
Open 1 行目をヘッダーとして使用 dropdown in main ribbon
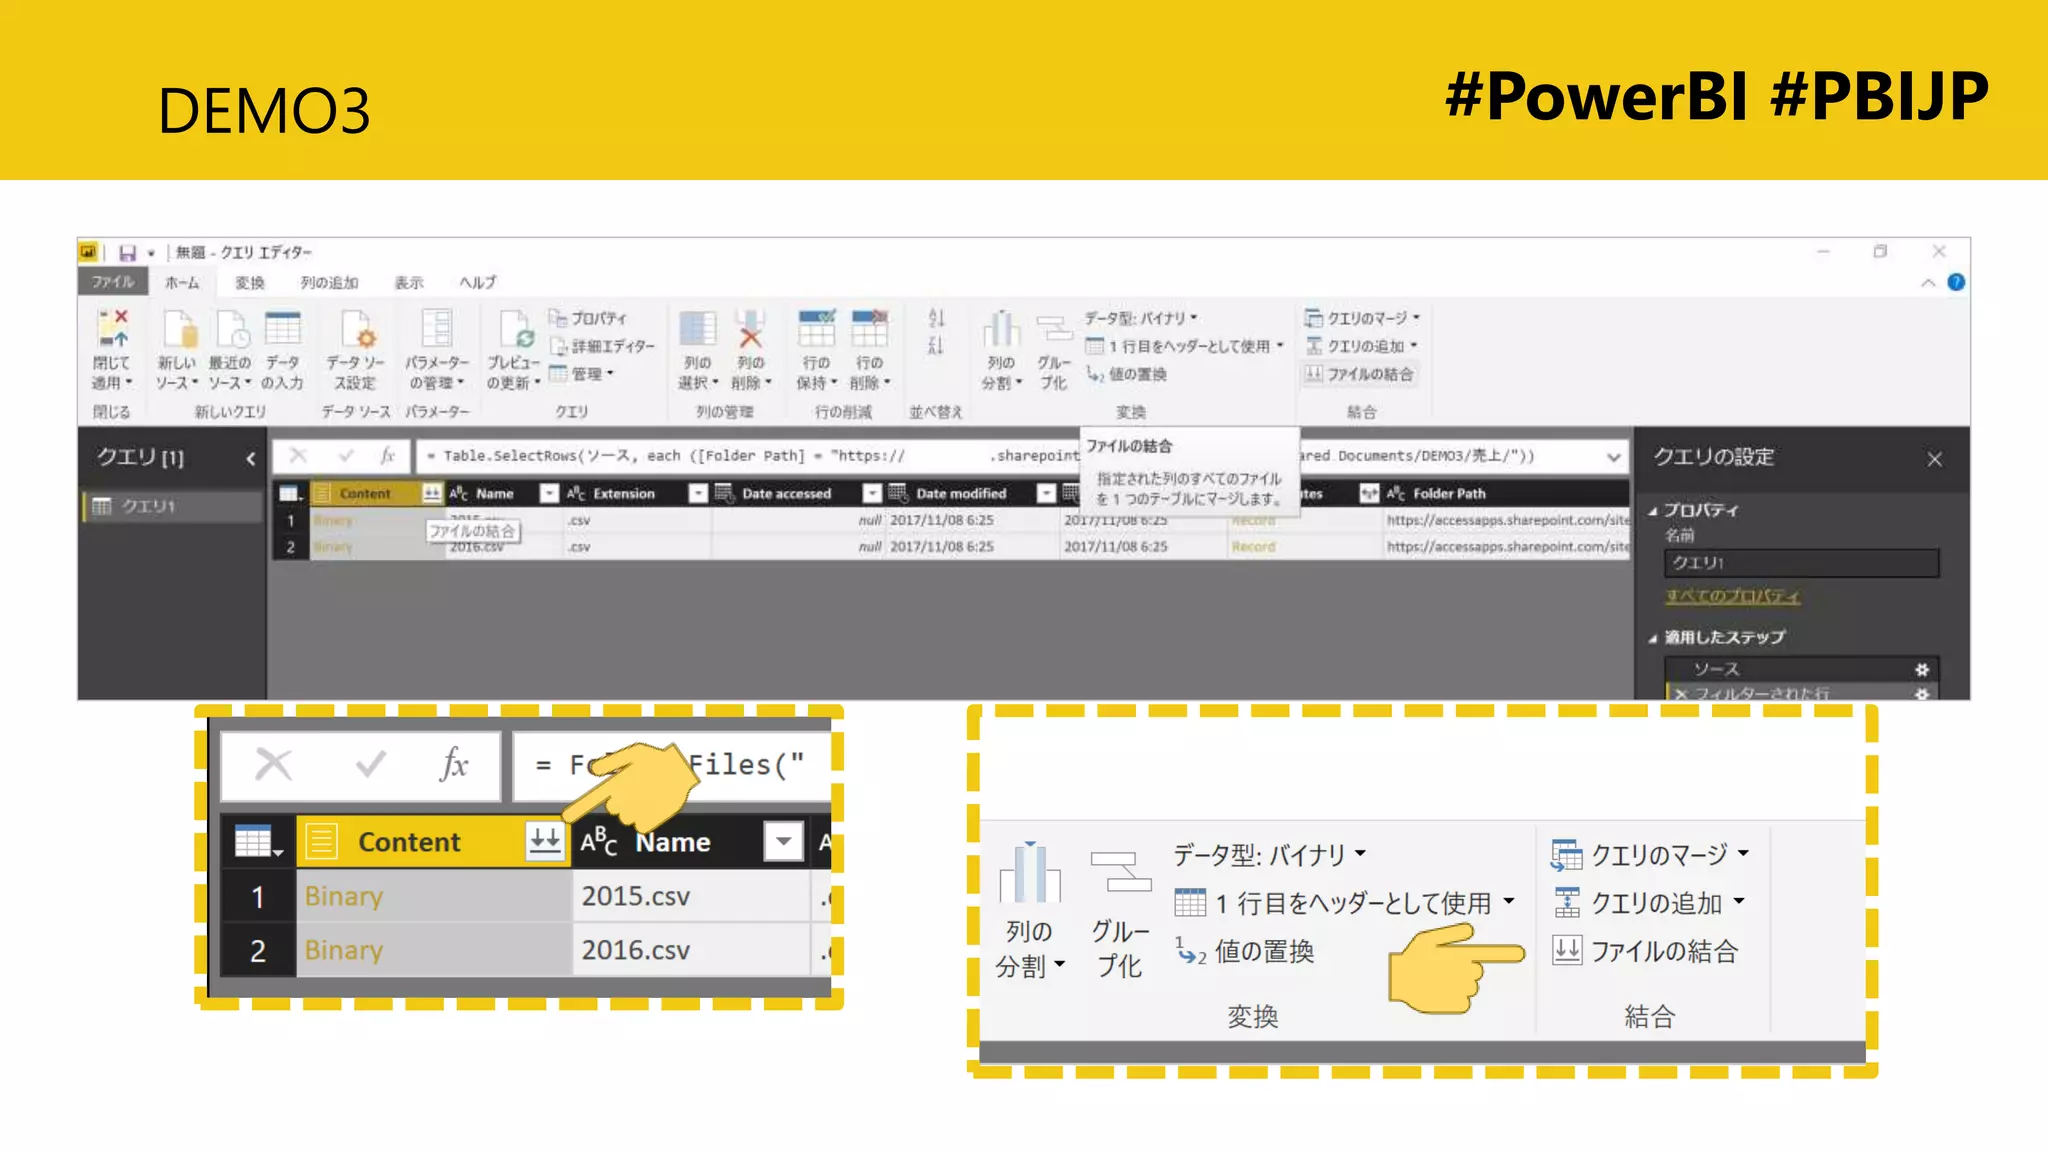tap(1184, 346)
